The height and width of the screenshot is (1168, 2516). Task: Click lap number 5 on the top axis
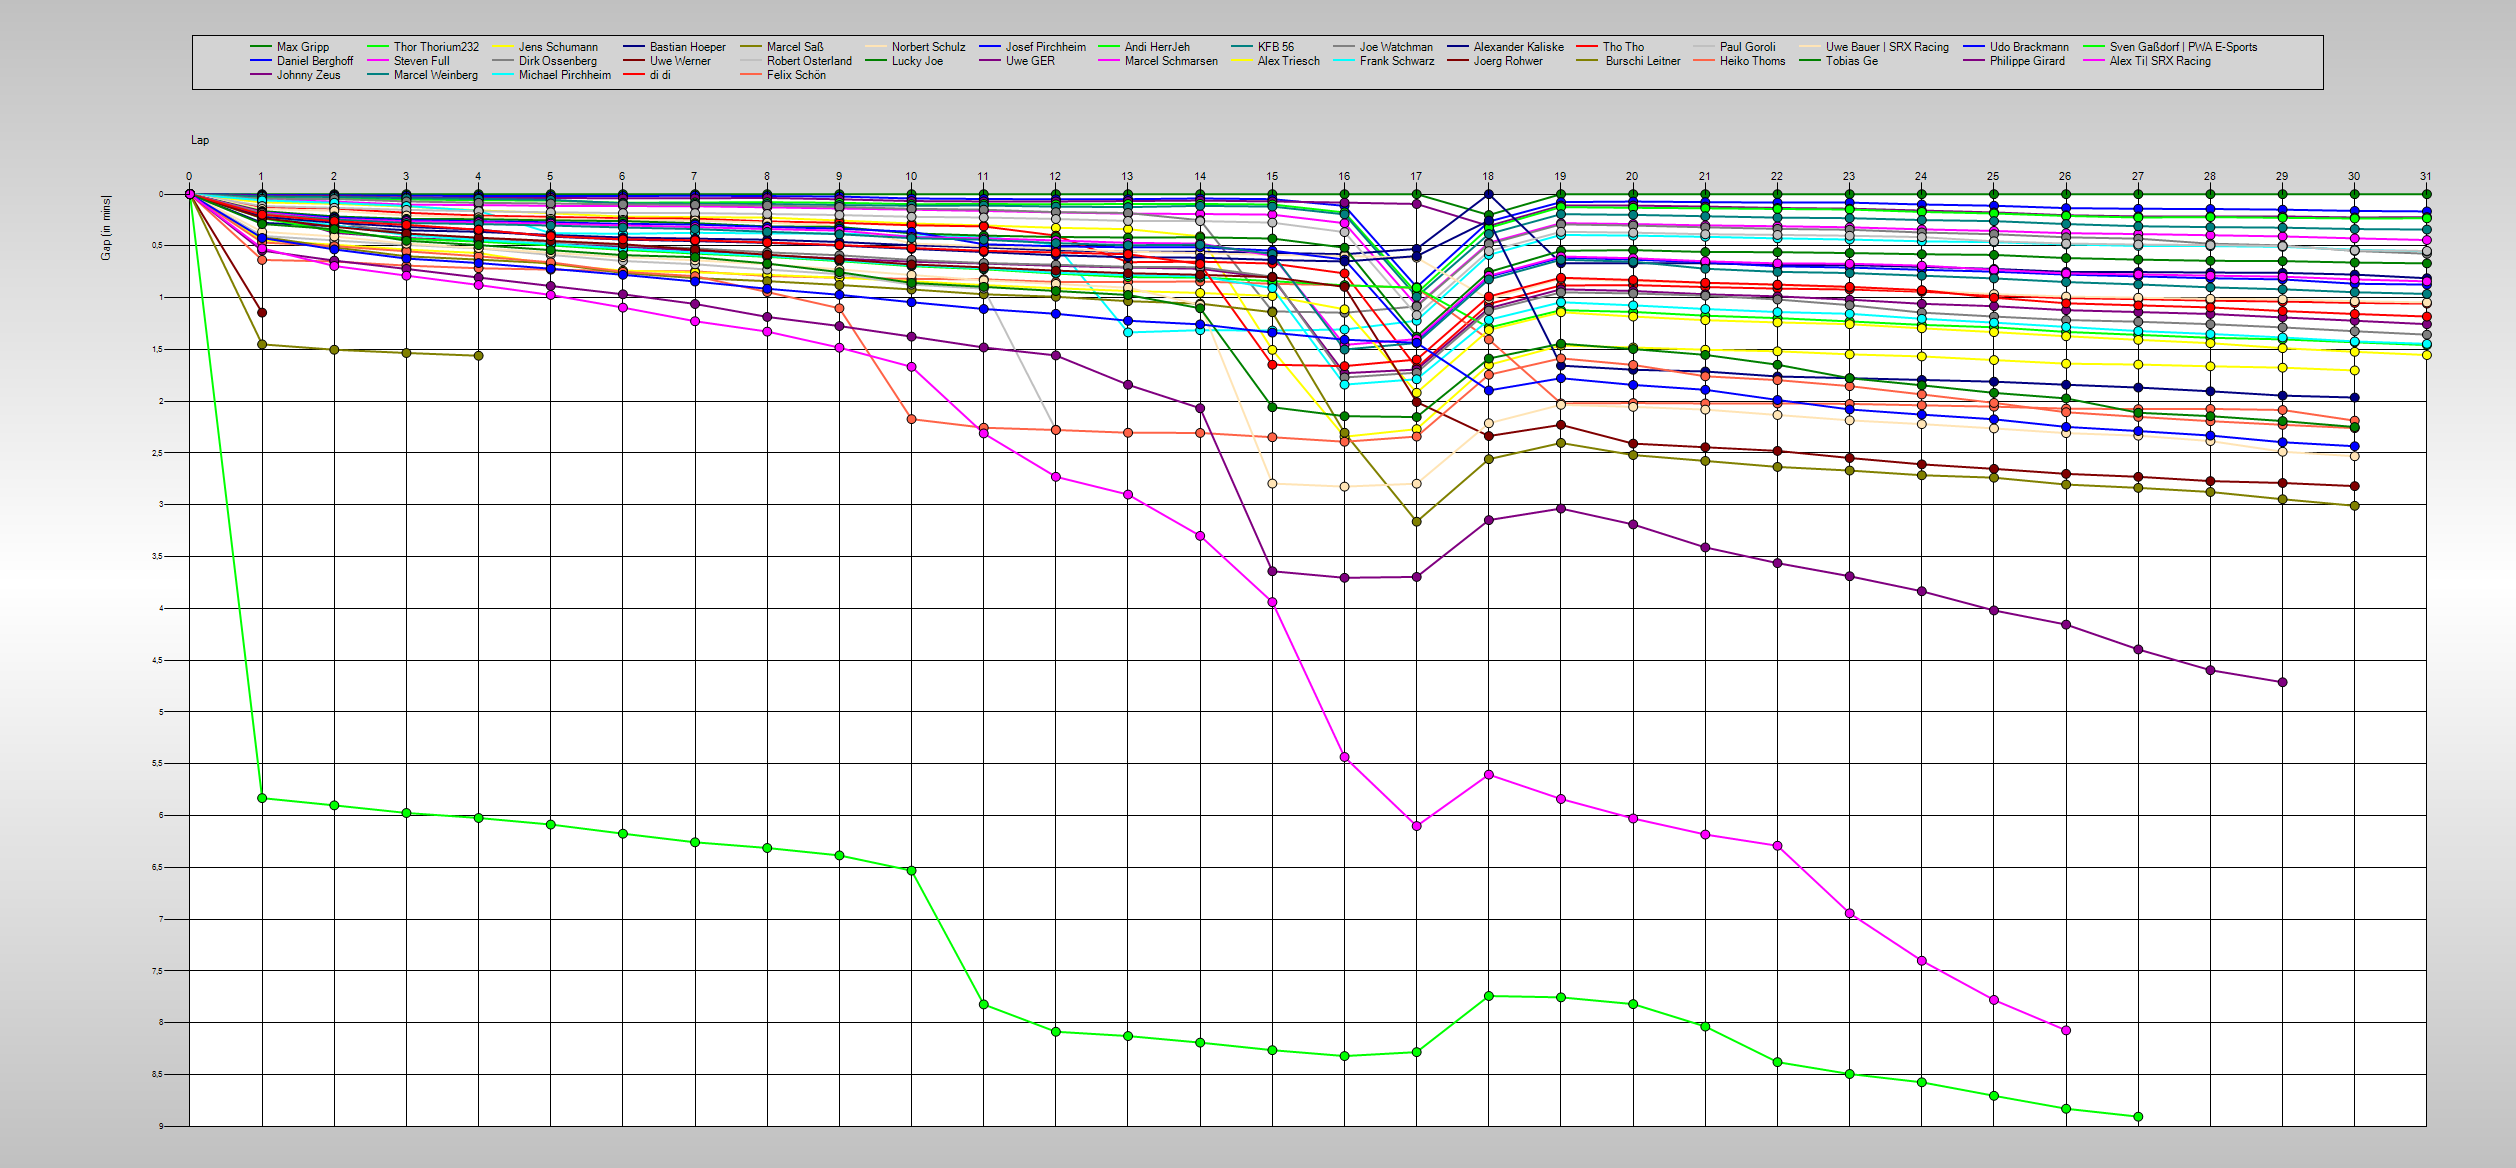point(550,176)
